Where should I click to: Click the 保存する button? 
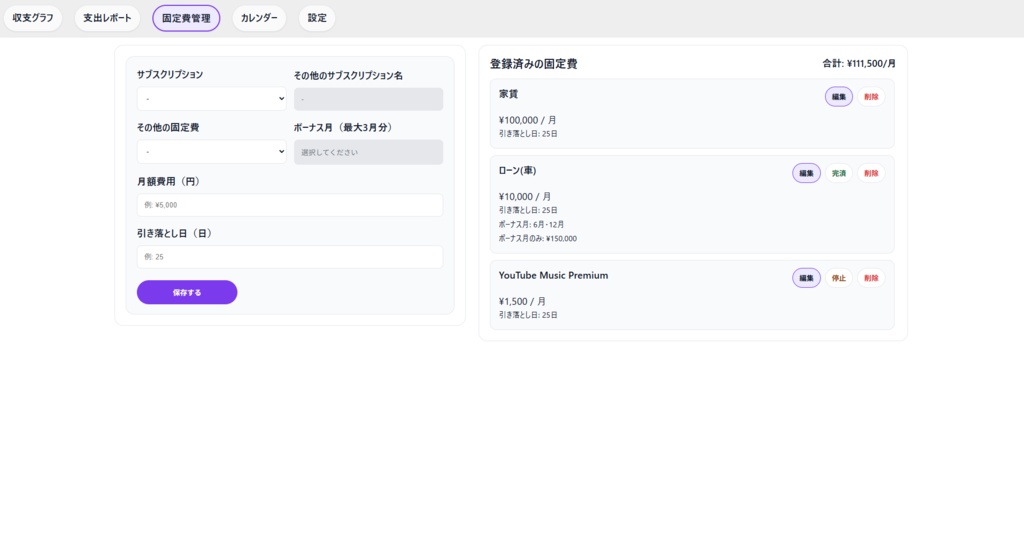click(187, 293)
